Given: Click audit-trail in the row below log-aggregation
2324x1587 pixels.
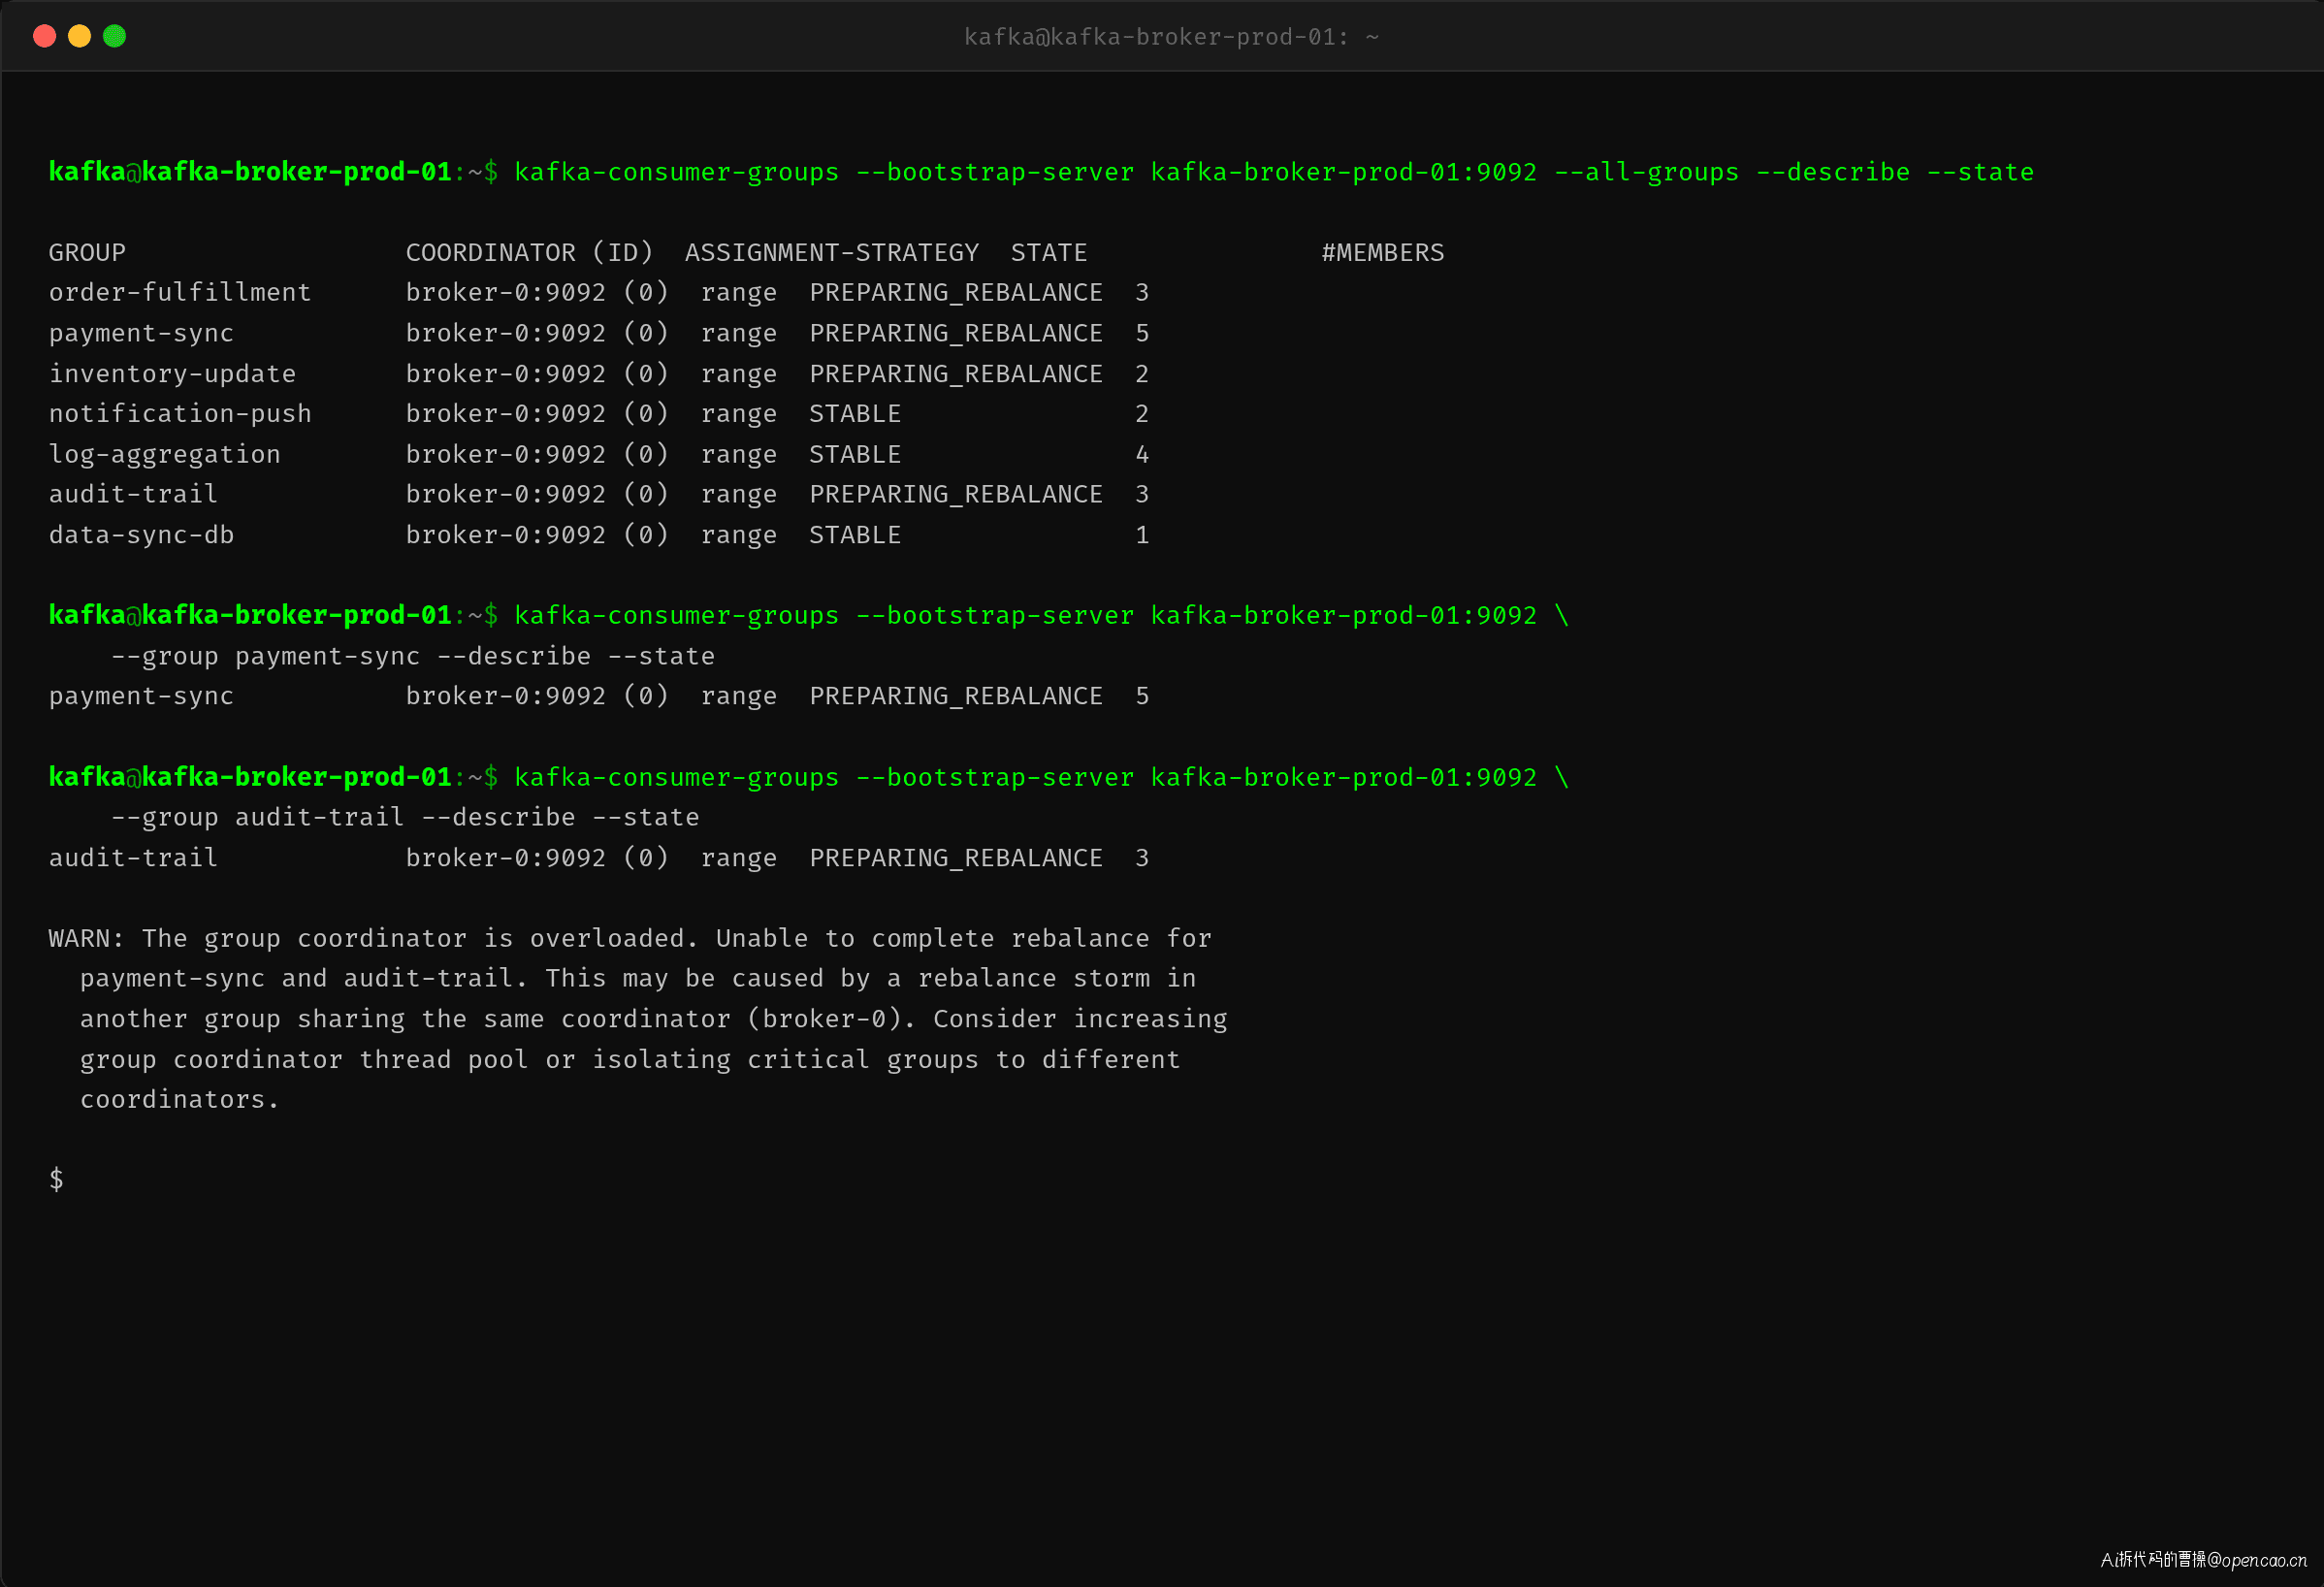Looking at the screenshot, I should (133, 495).
